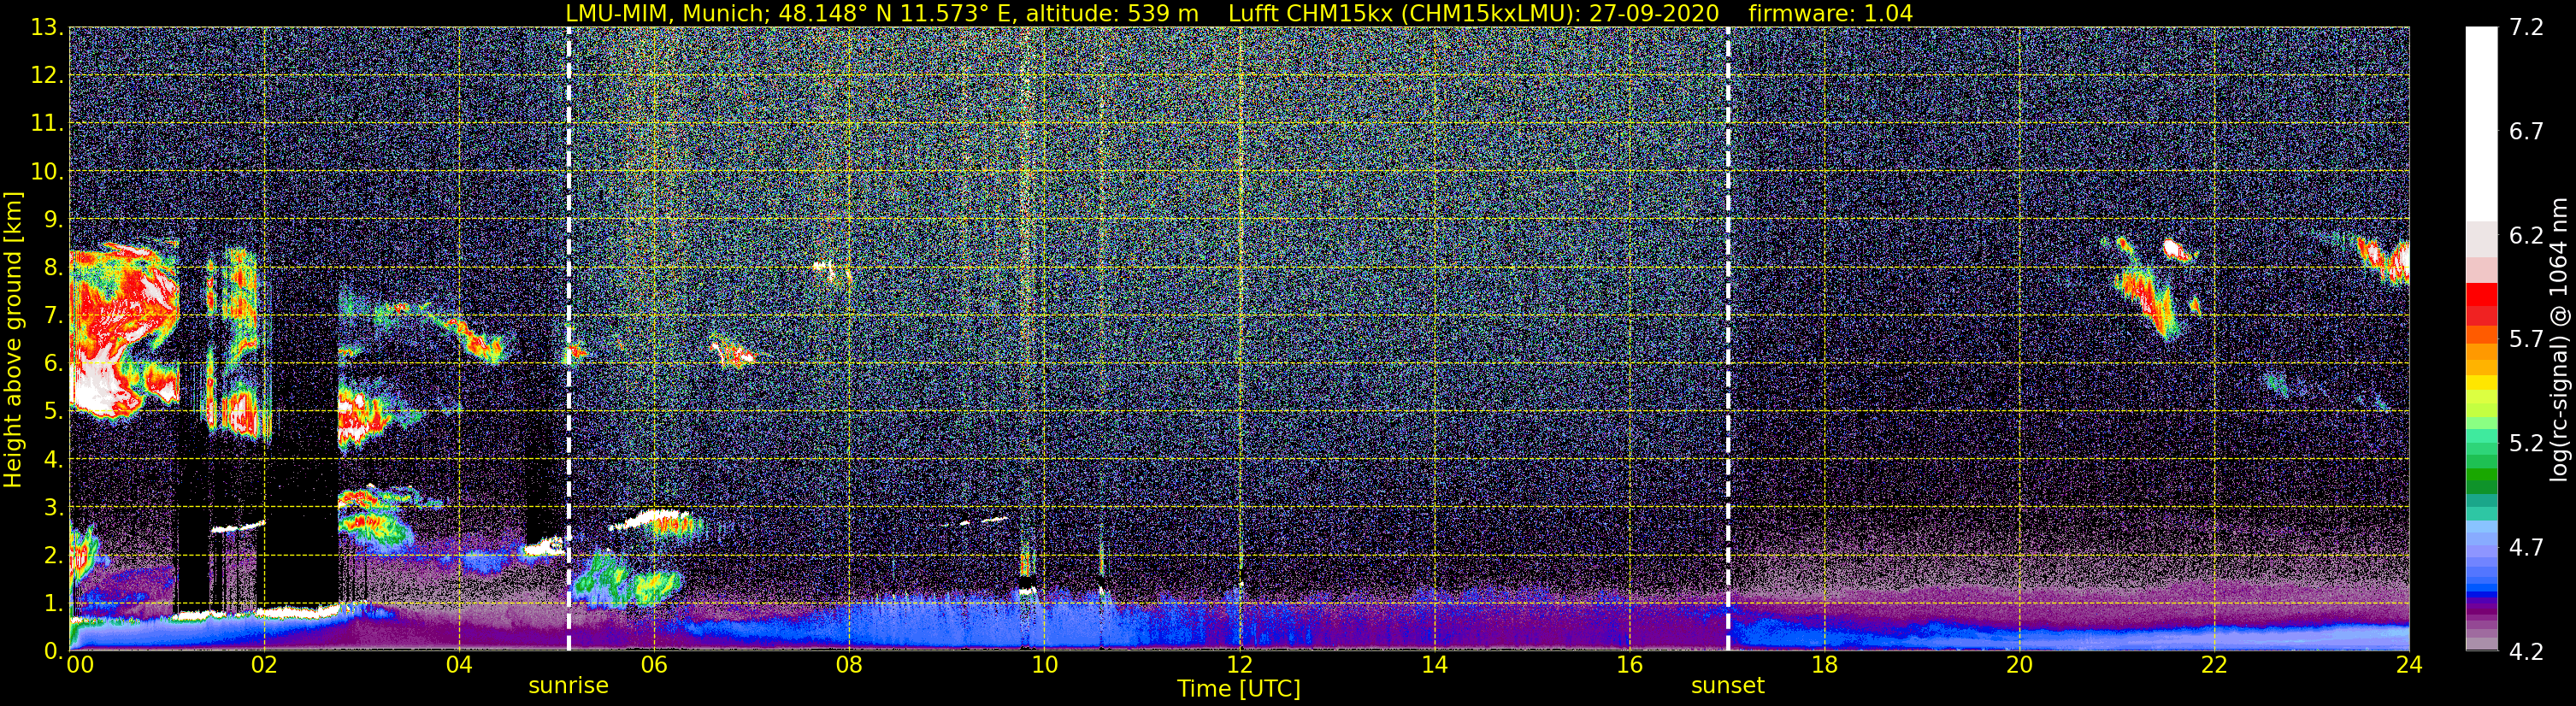Click the 'log(rc-signal) @ 1064 nm' colorbar label
Viewport: 2576px width, 706px height.
coord(2559,340)
